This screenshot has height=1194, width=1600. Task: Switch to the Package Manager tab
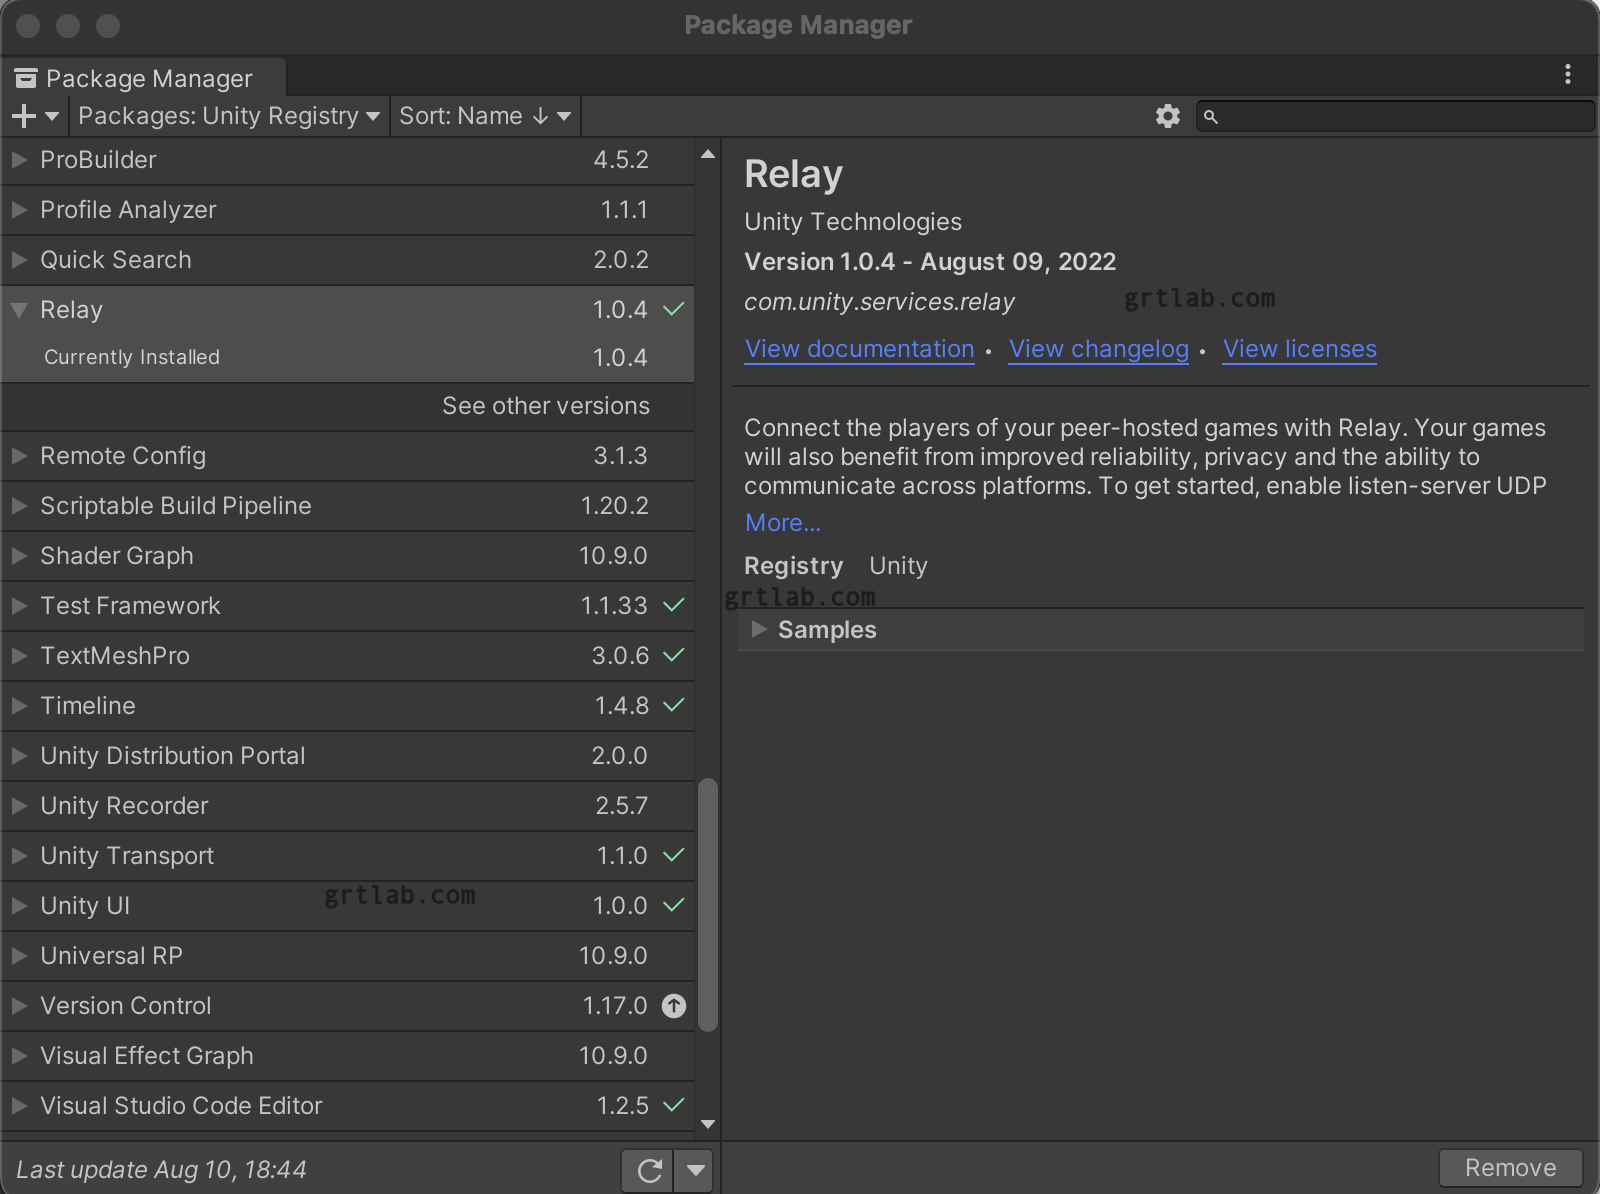pyautogui.click(x=150, y=77)
